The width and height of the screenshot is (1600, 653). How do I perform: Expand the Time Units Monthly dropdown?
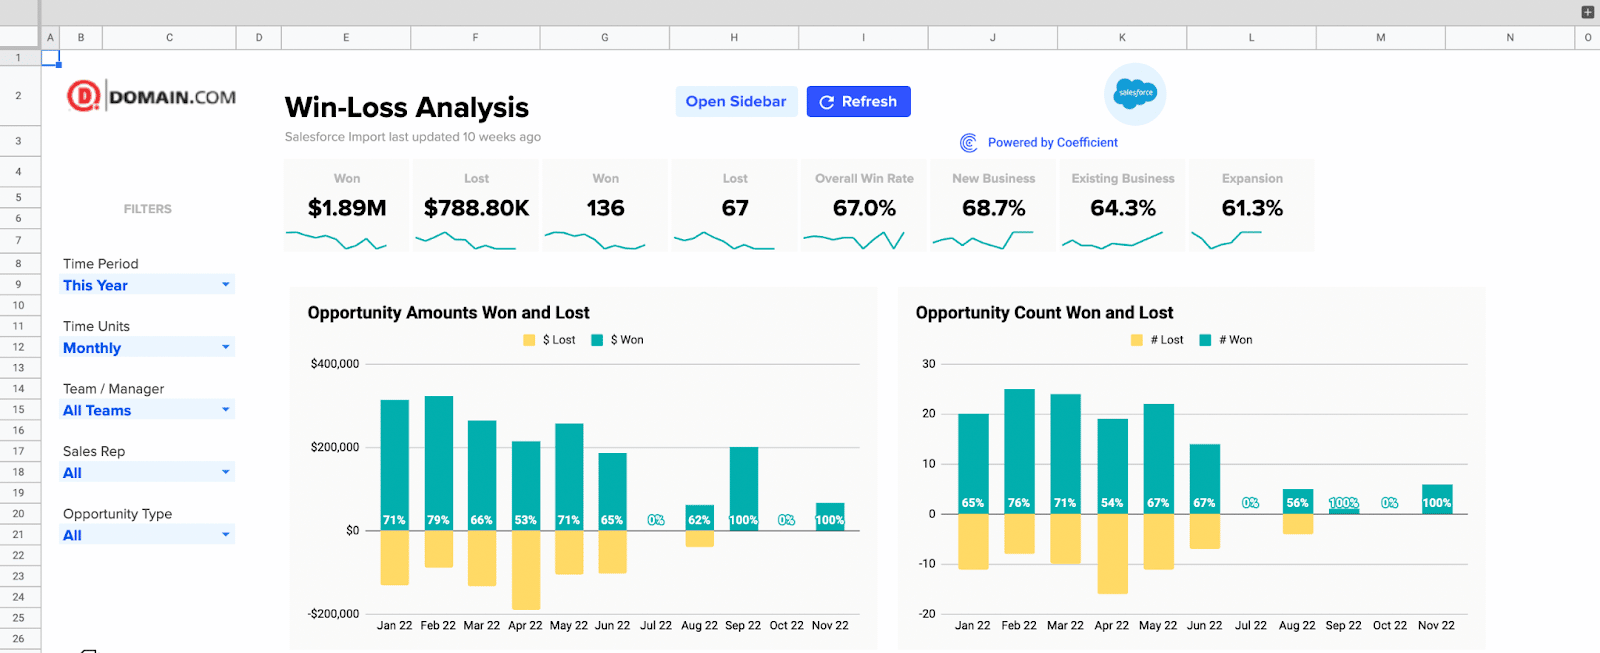pyautogui.click(x=226, y=348)
